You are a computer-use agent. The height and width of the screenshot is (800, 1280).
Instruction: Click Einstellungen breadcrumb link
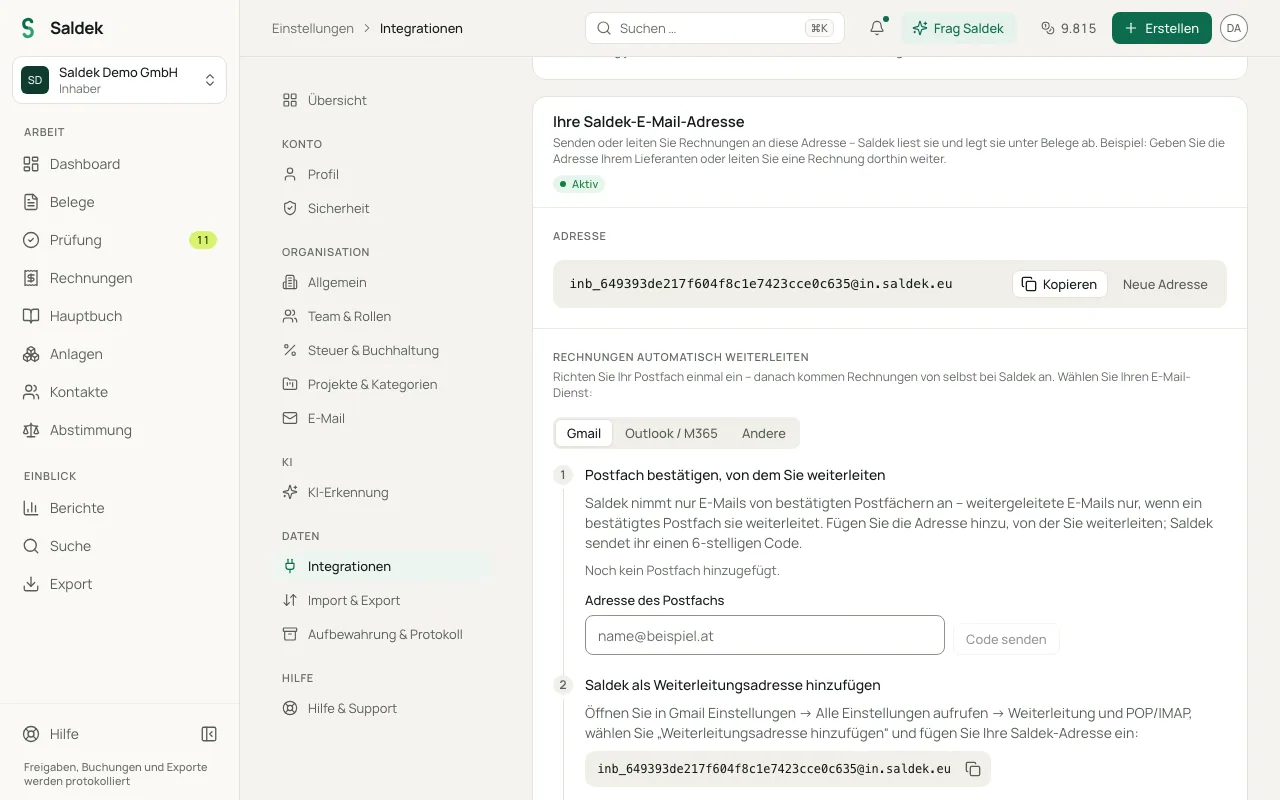(313, 28)
